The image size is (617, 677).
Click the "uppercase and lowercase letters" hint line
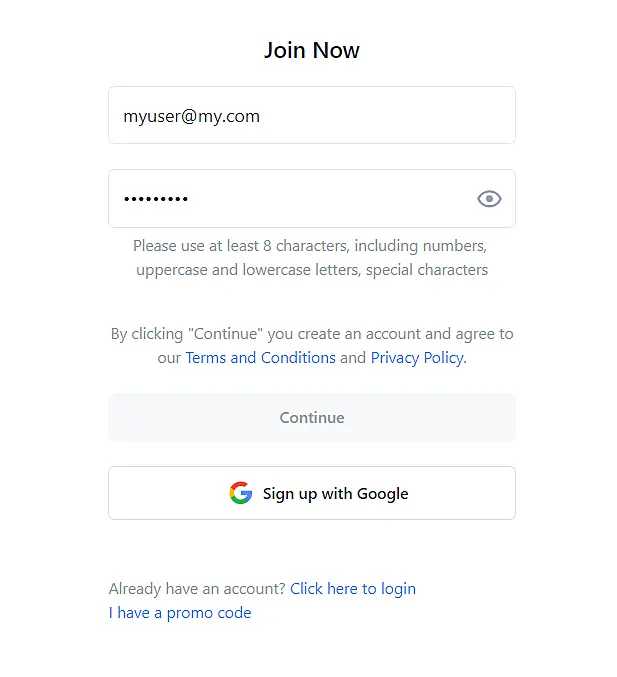[311, 270]
